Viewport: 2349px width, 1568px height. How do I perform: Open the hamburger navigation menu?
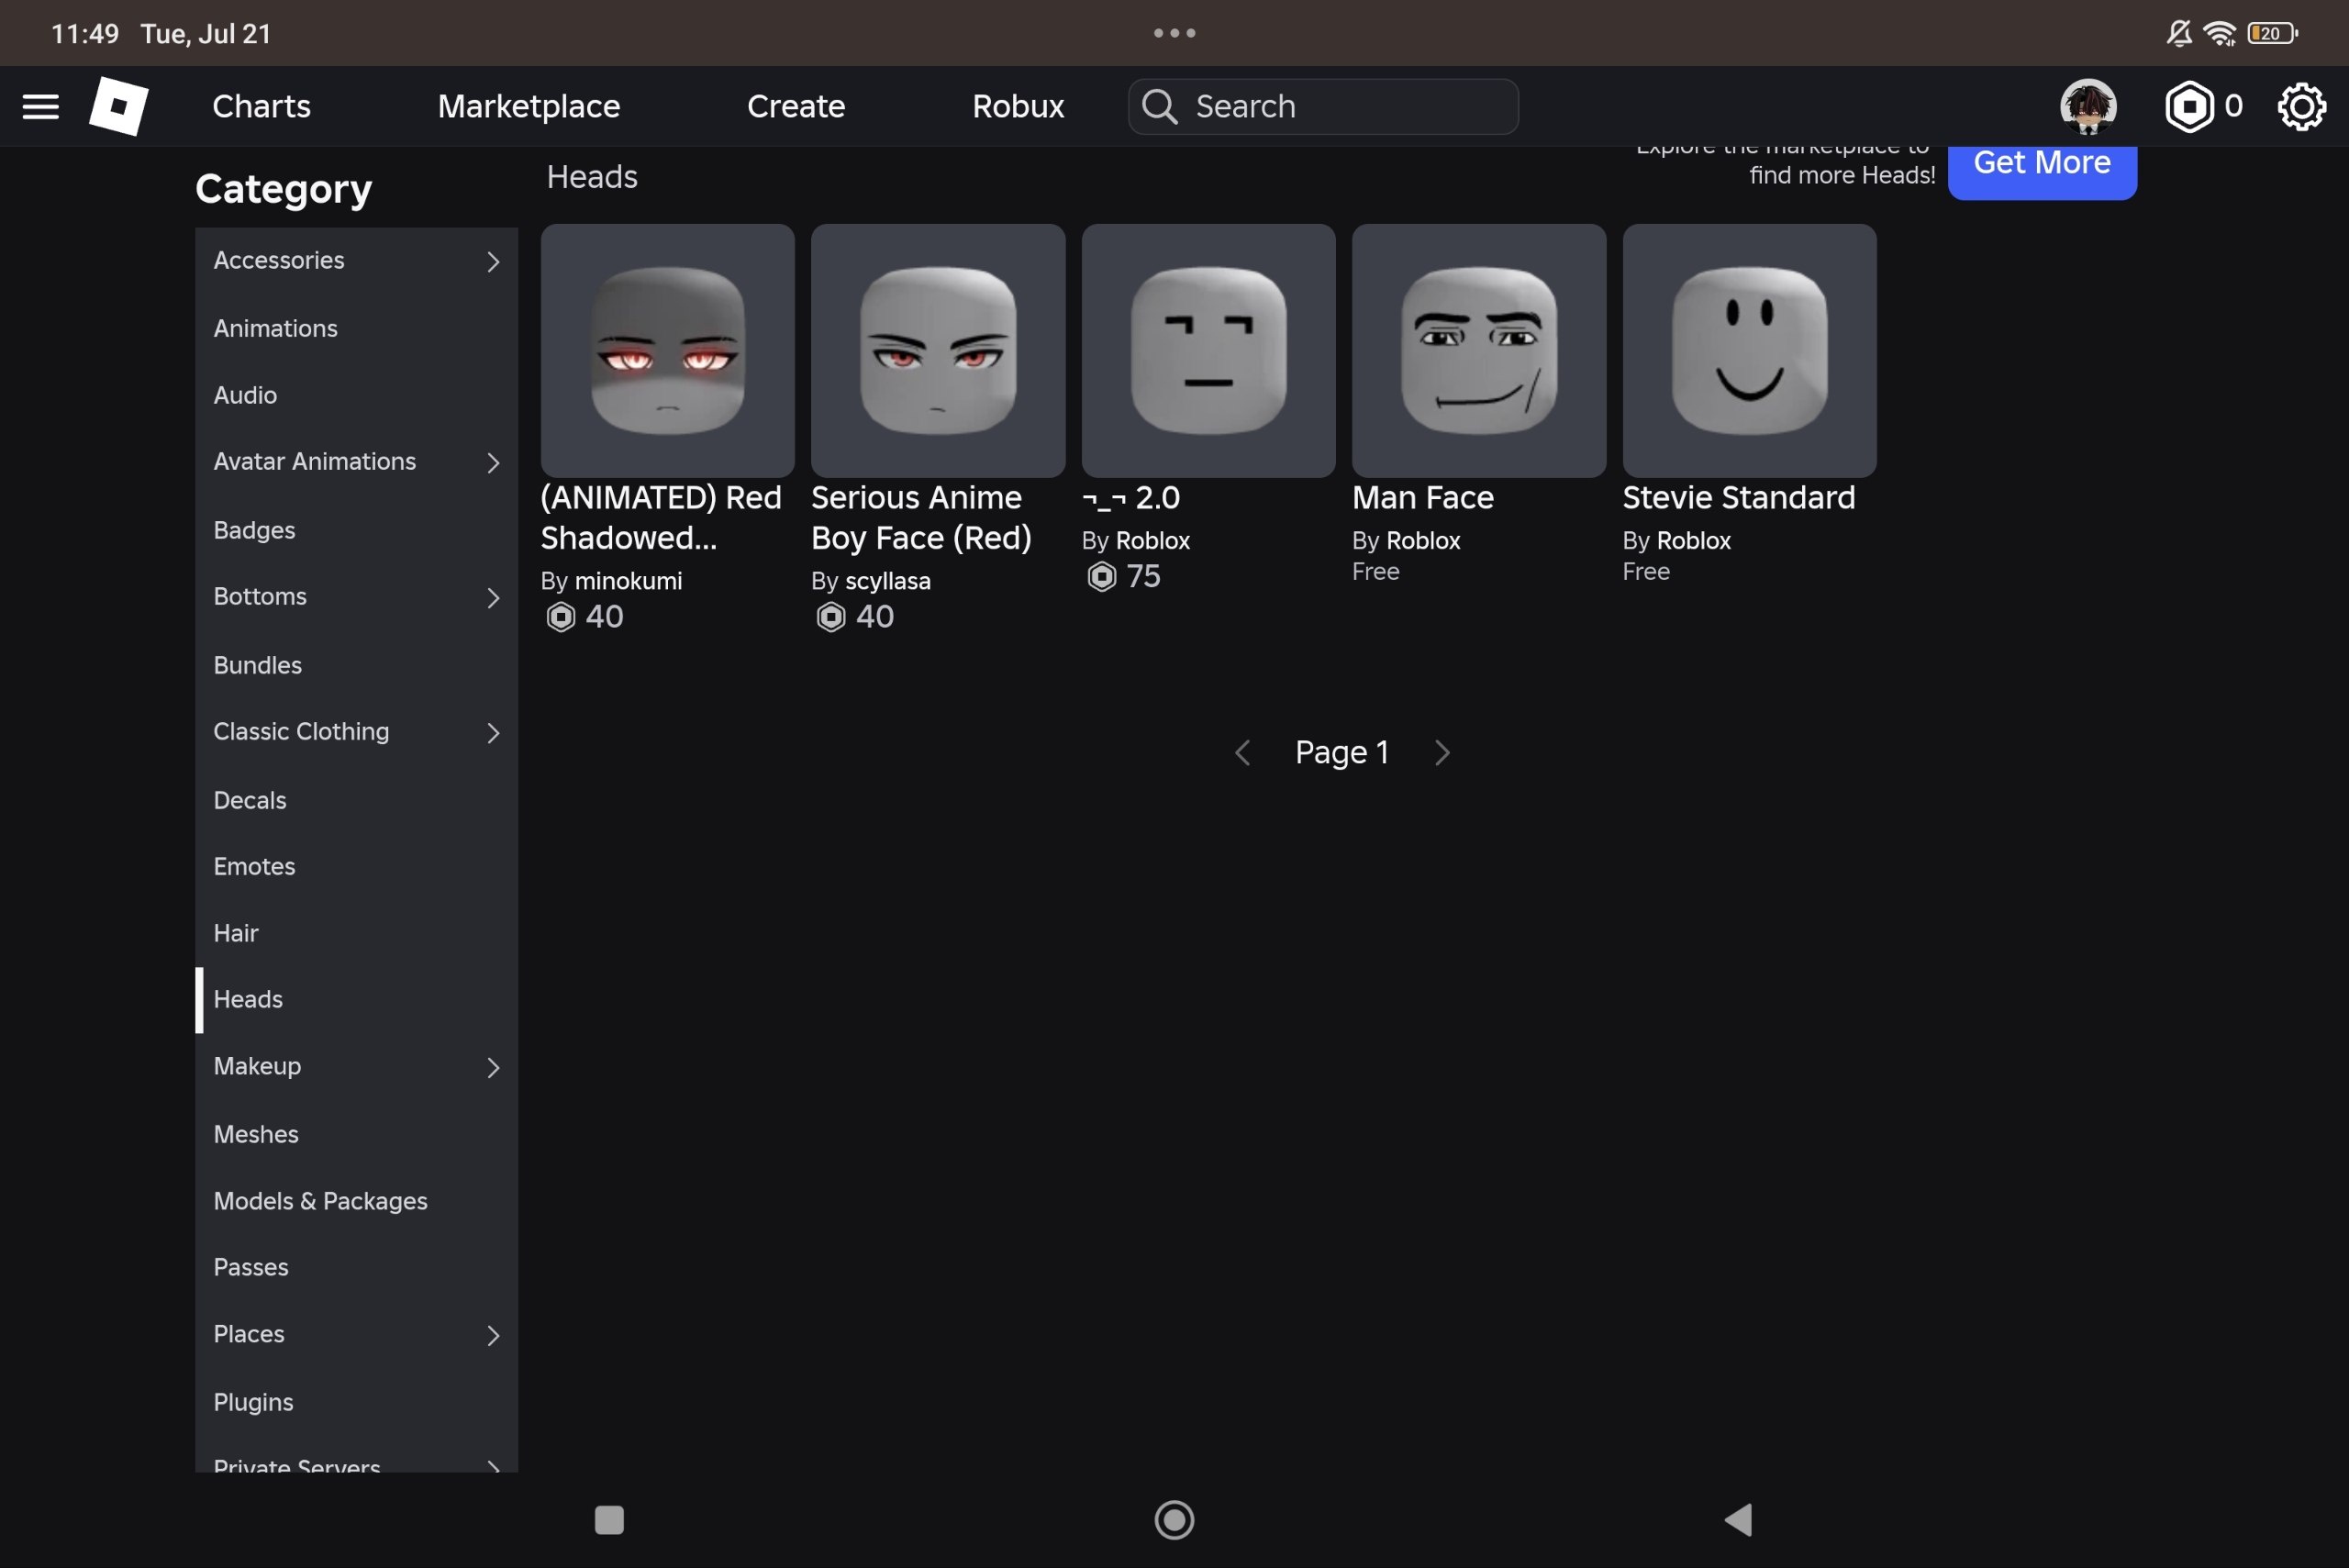(x=40, y=106)
